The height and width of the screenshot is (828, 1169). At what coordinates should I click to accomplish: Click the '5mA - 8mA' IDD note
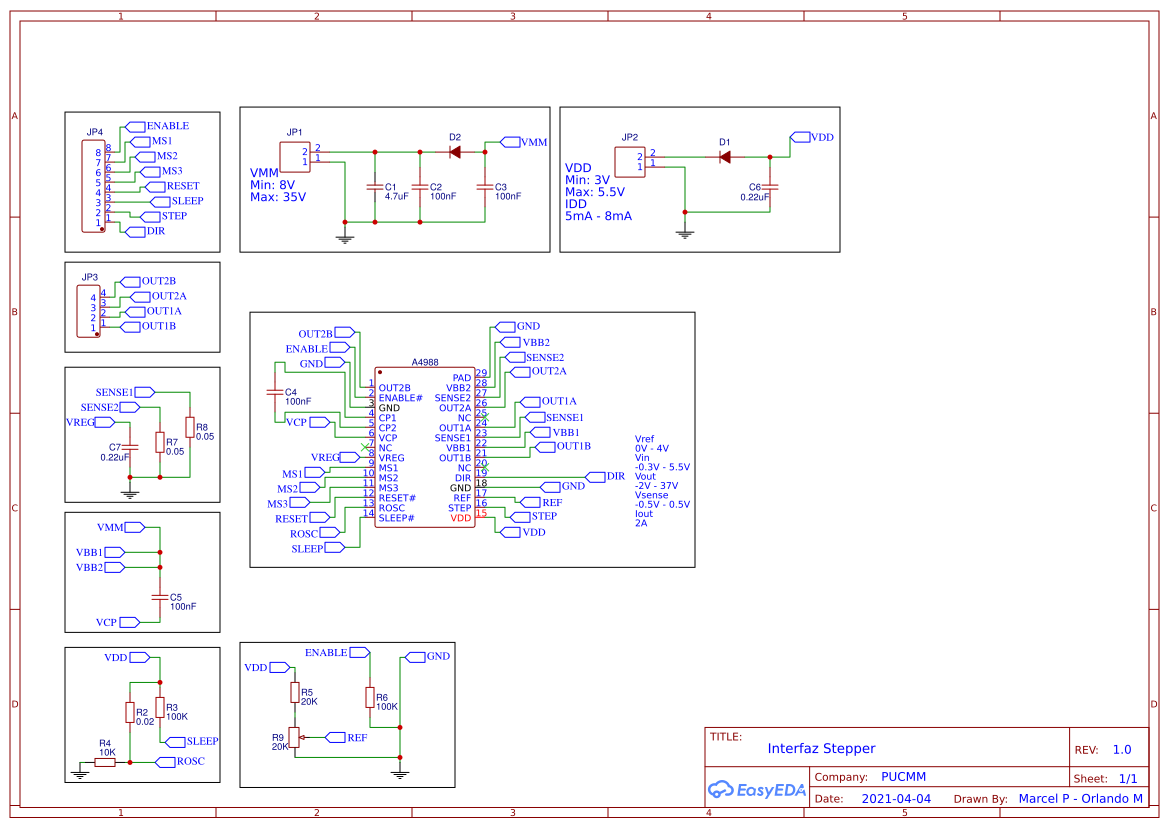(x=598, y=216)
